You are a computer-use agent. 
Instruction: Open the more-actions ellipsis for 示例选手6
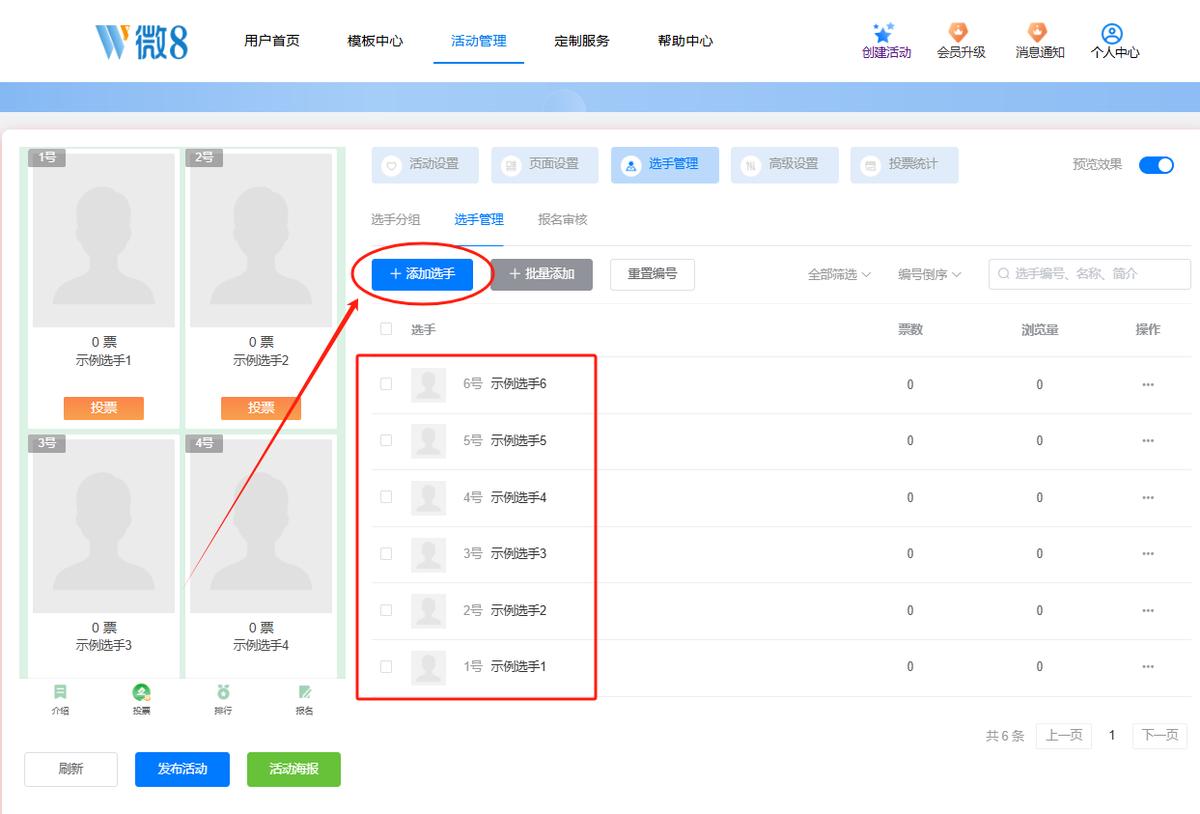[x=1148, y=385]
